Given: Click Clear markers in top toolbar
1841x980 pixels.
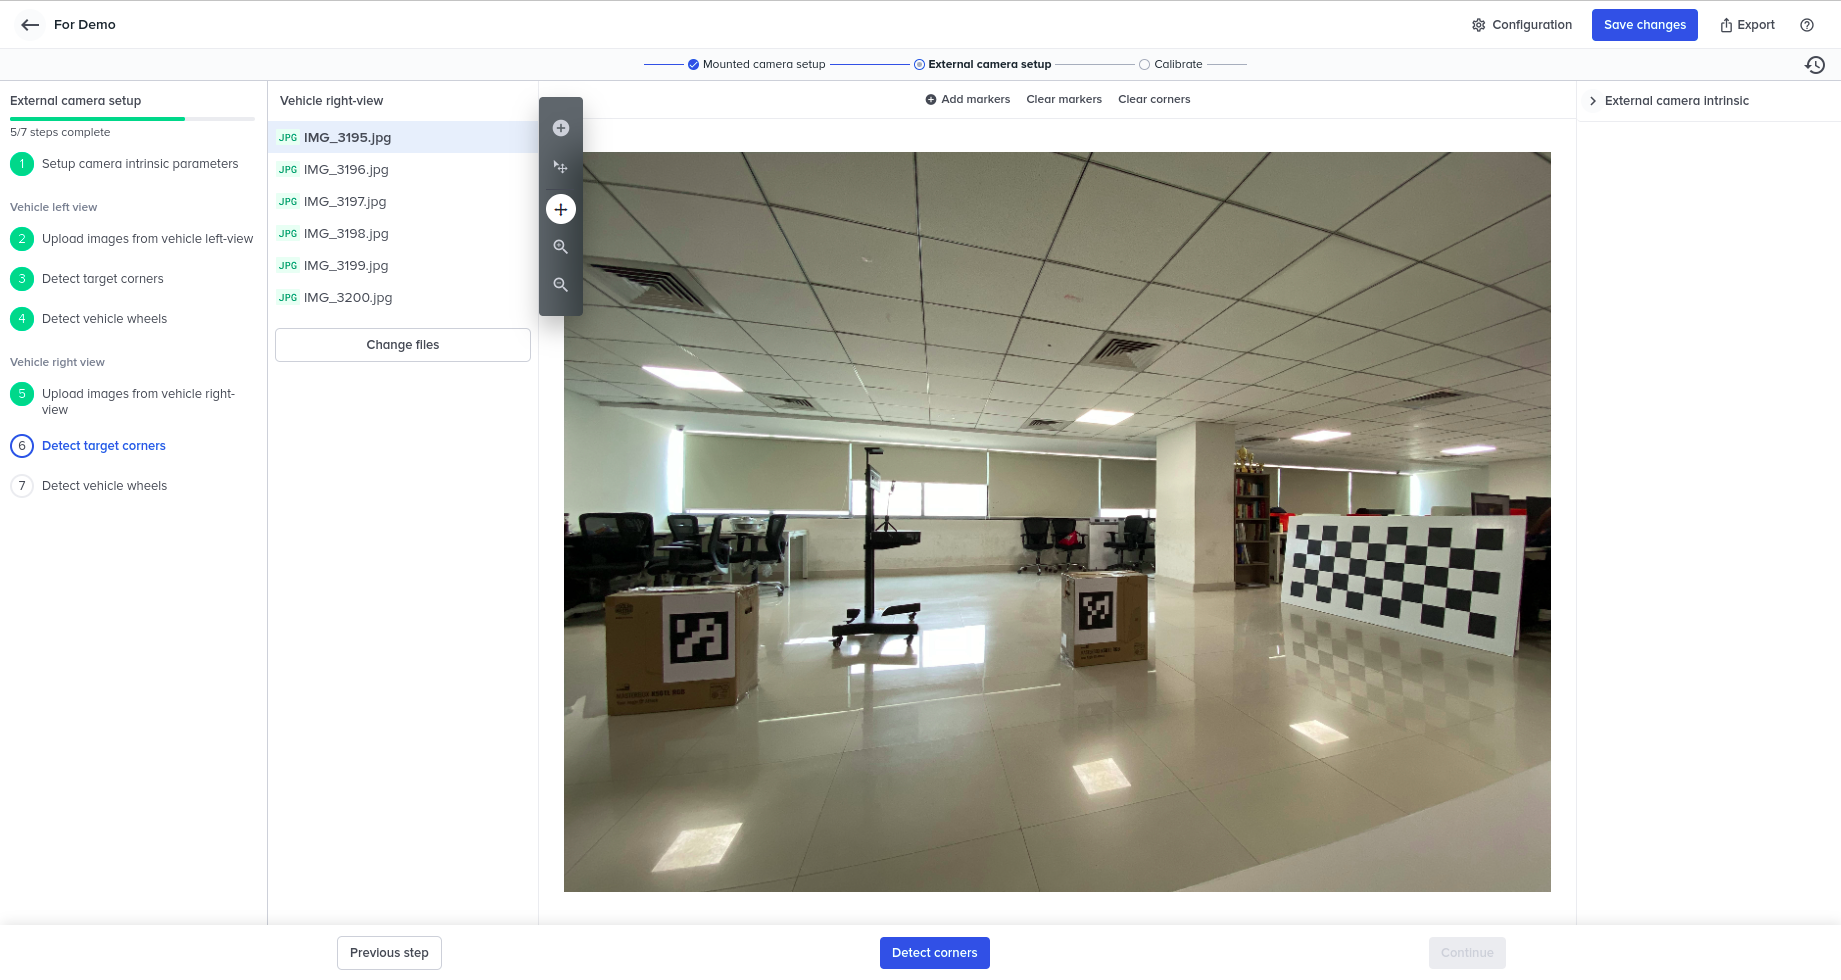Looking at the screenshot, I should 1064,99.
